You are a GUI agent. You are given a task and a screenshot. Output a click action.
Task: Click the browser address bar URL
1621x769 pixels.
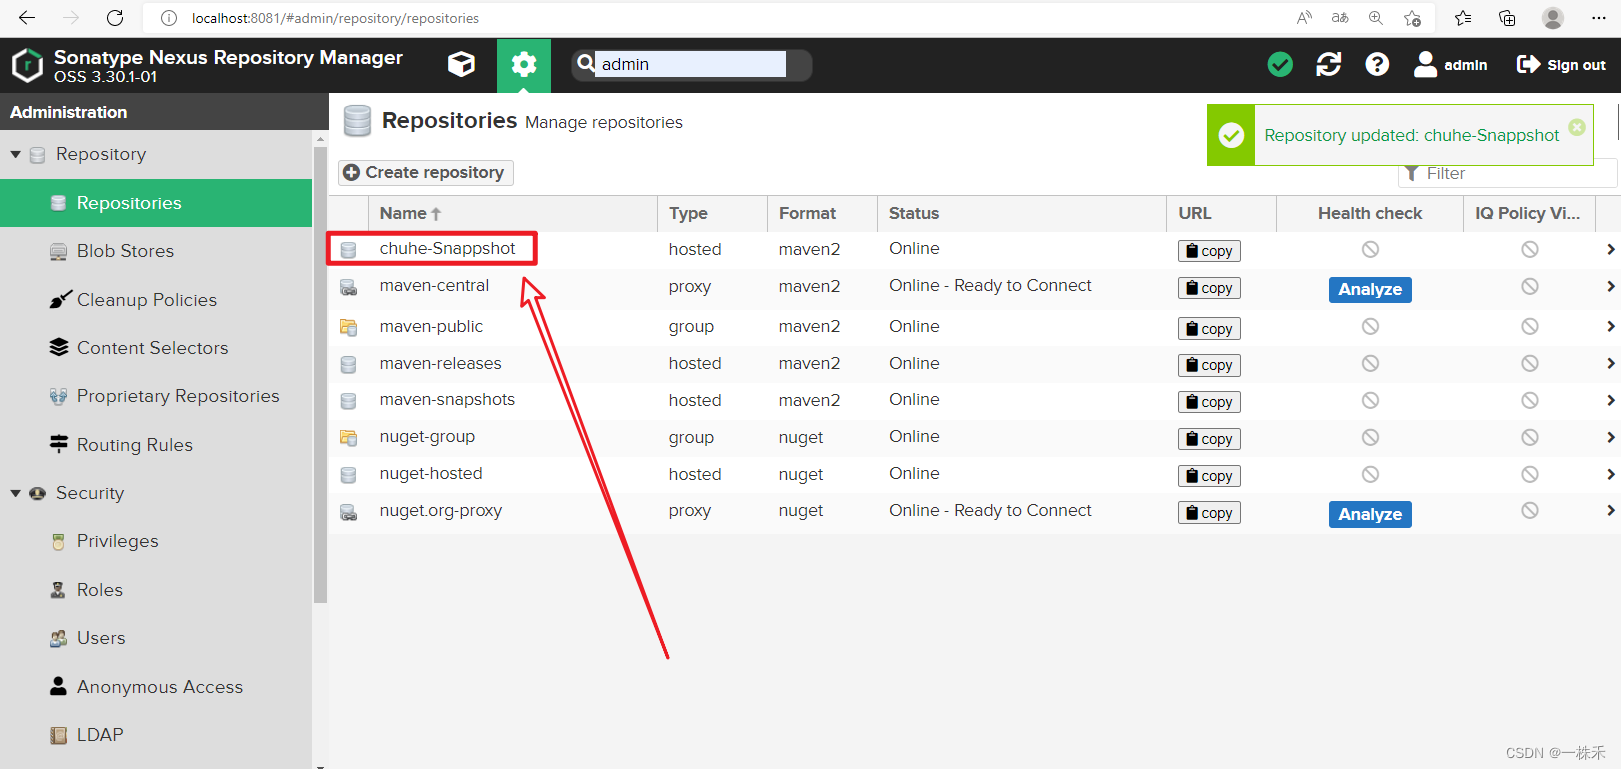pos(335,18)
